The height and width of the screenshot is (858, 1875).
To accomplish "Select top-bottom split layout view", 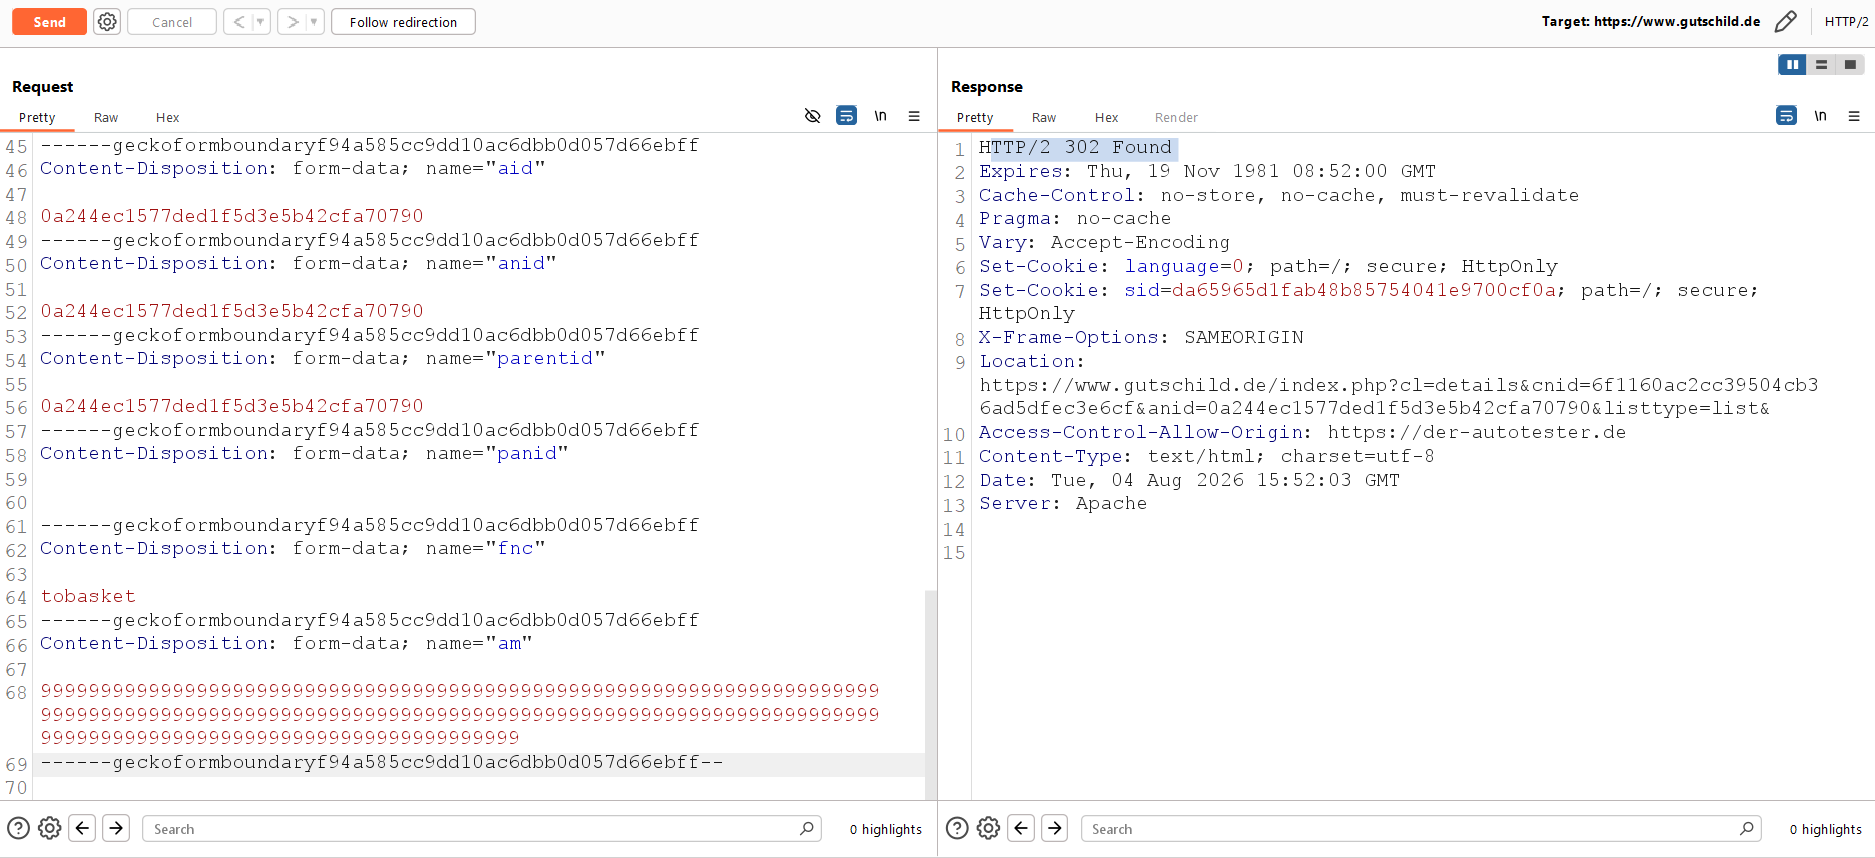I will pos(1821,64).
